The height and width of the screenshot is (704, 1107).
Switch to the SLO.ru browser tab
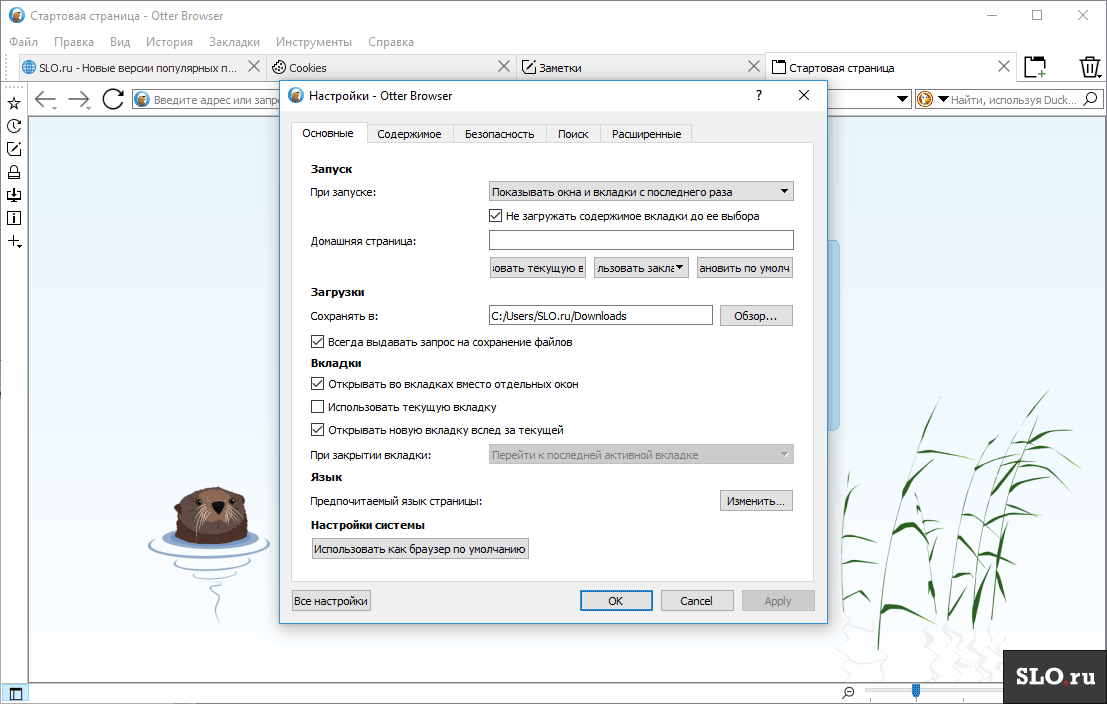click(138, 68)
